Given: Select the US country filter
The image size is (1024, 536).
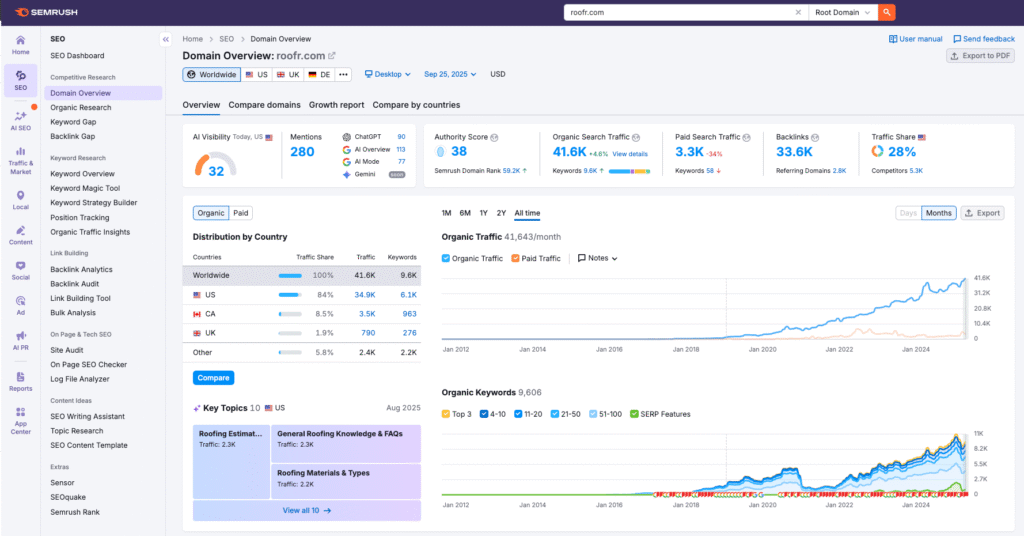Looking at the screenshot, I should [x=257, y=74].
